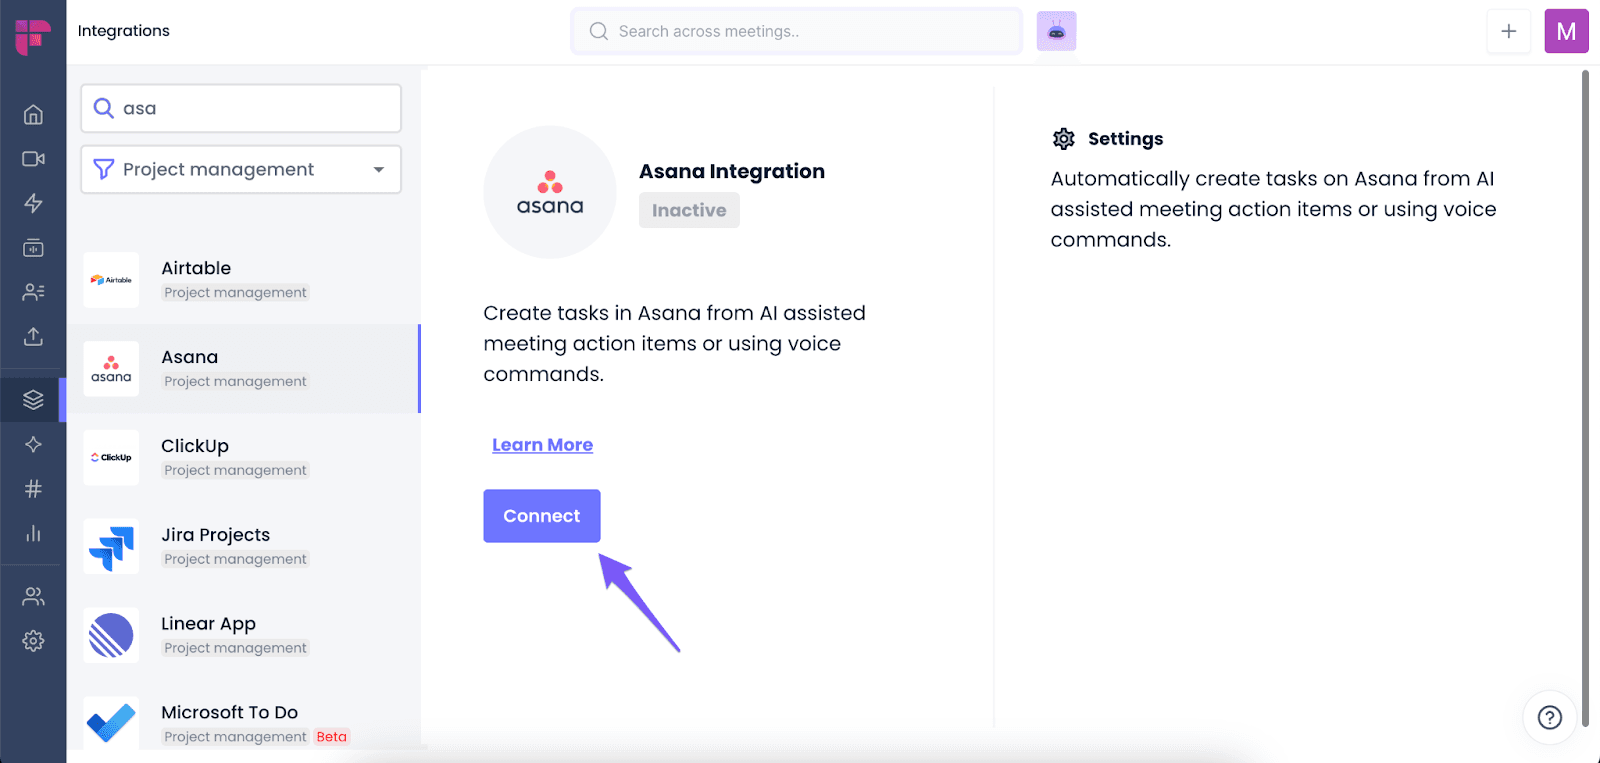Expand the Project management filter dropdown
The image size is (1600, 763).
[241, 169]
